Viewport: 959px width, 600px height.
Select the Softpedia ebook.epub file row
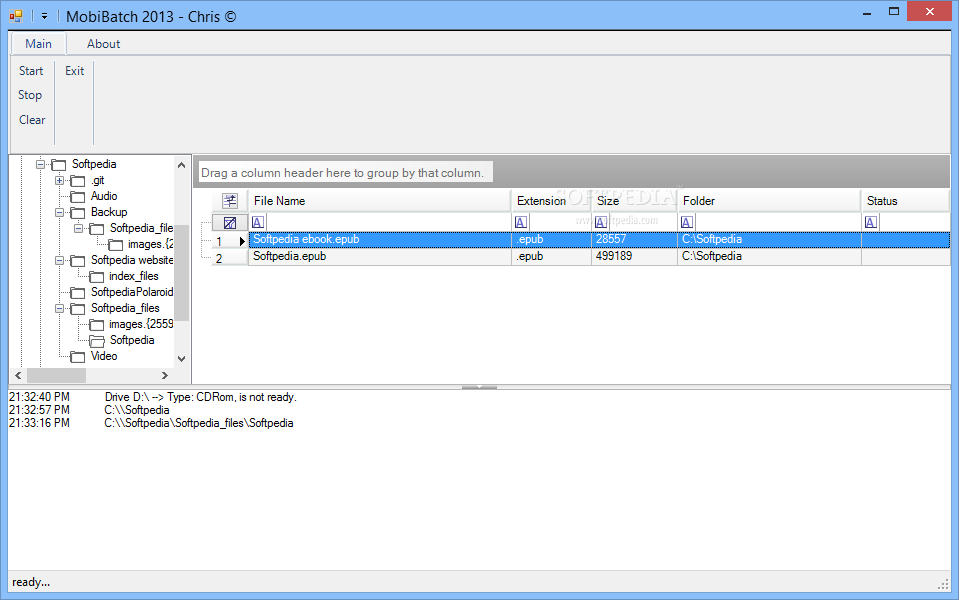599,240
